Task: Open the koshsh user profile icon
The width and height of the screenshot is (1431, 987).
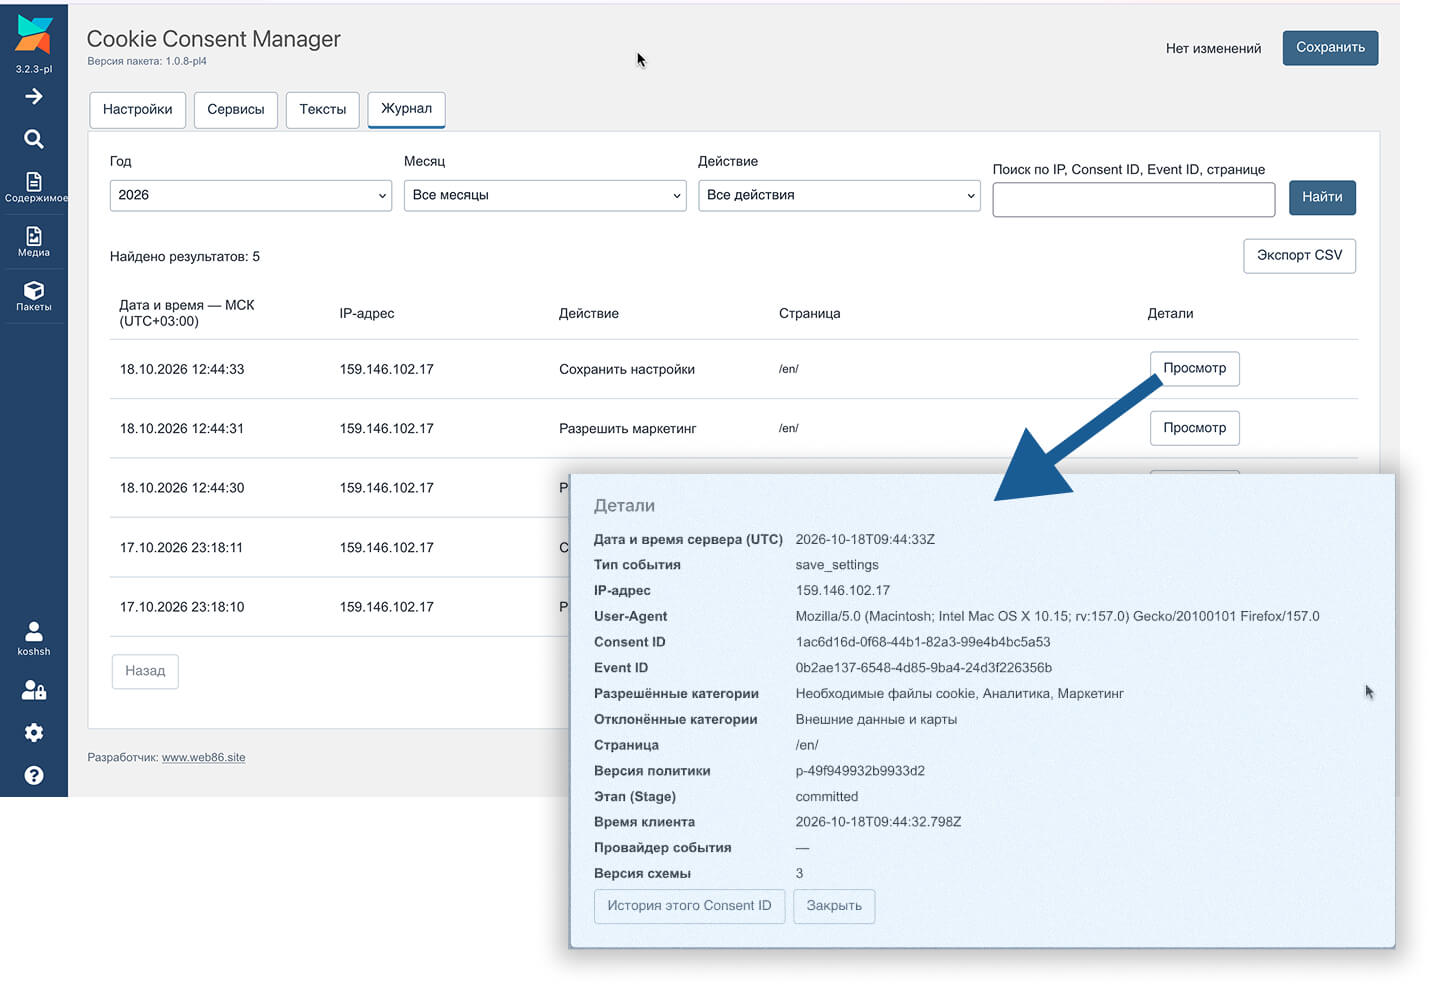Action: (x=34, y=638)
